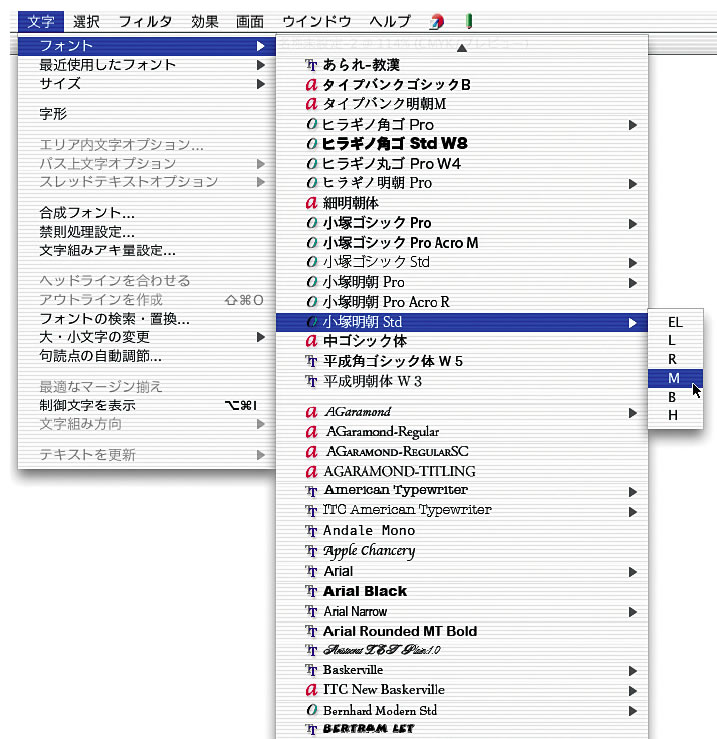
Task: Click highlighted 小塚明朝 Std font row
Action: pyautogui.click(x=462, y=322)
